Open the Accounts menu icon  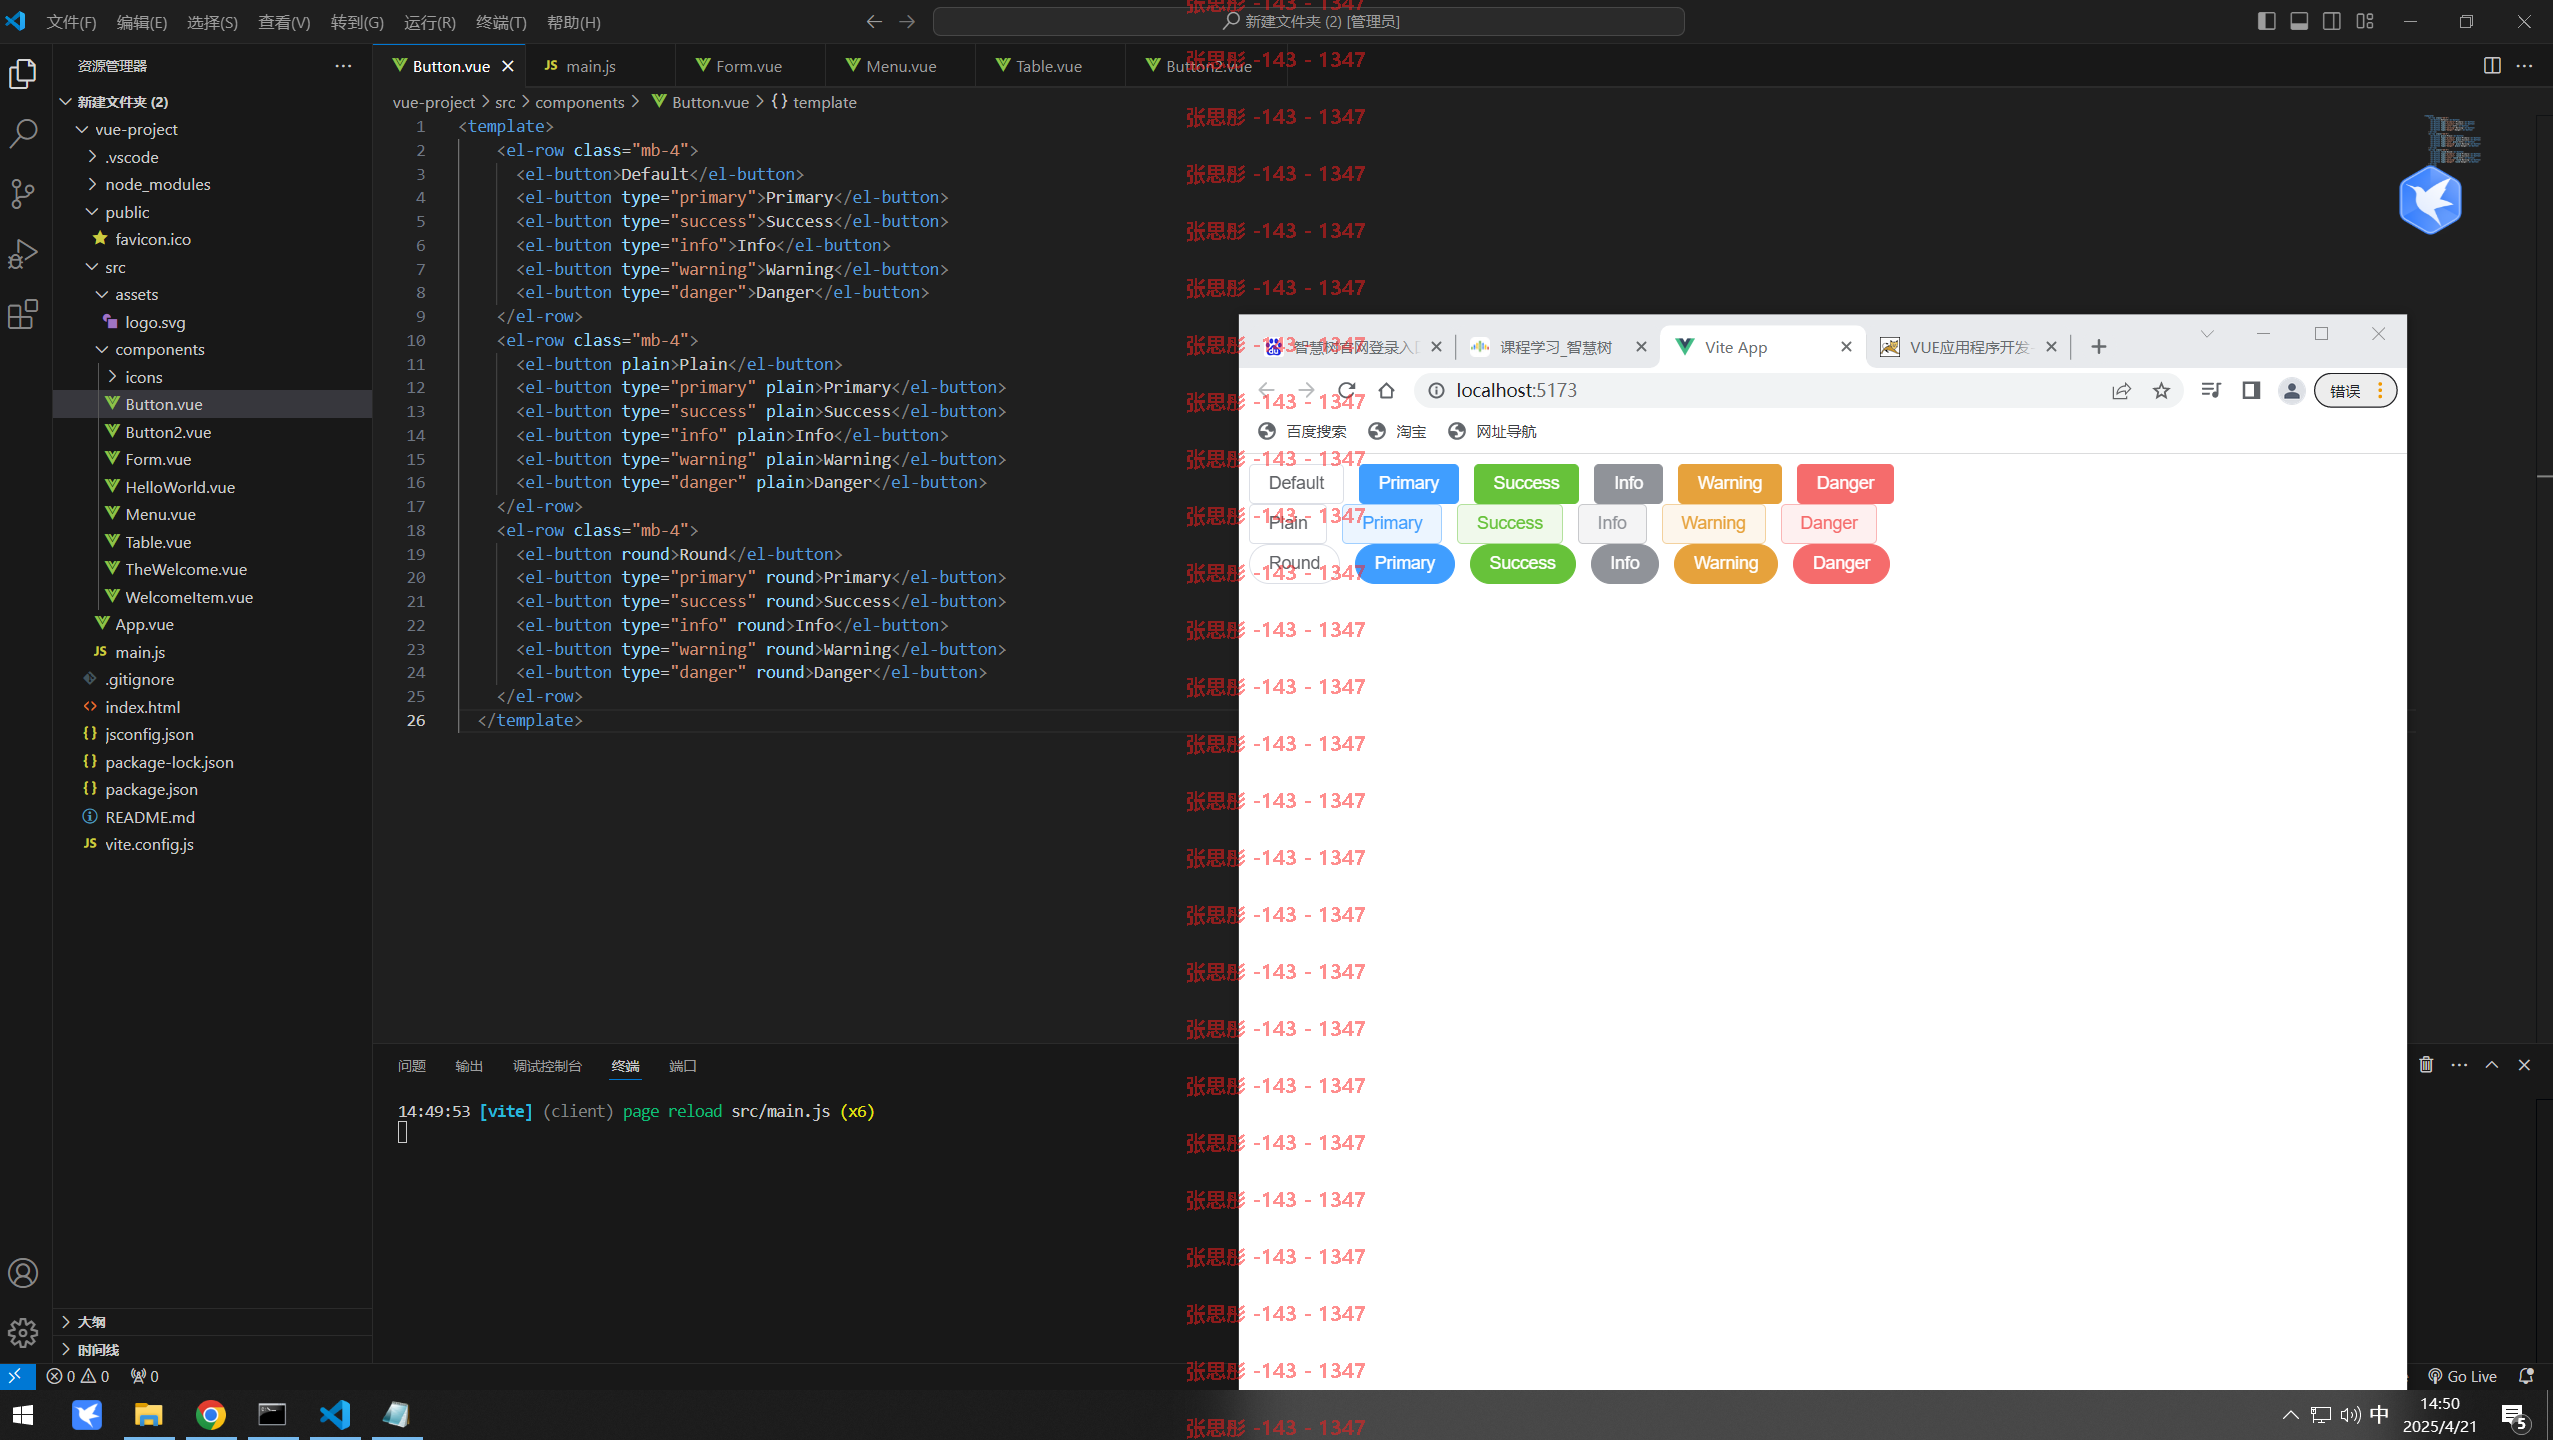tap(23, 1273)
